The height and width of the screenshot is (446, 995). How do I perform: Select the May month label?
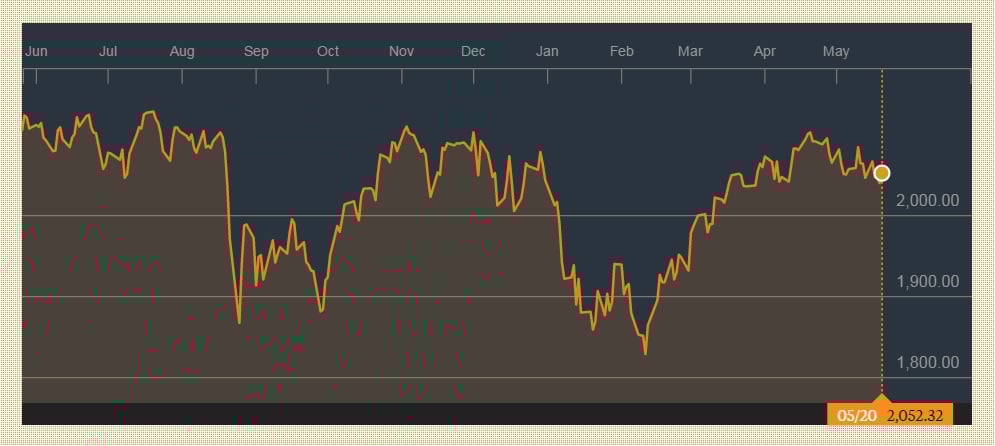[x=836, y=52]
